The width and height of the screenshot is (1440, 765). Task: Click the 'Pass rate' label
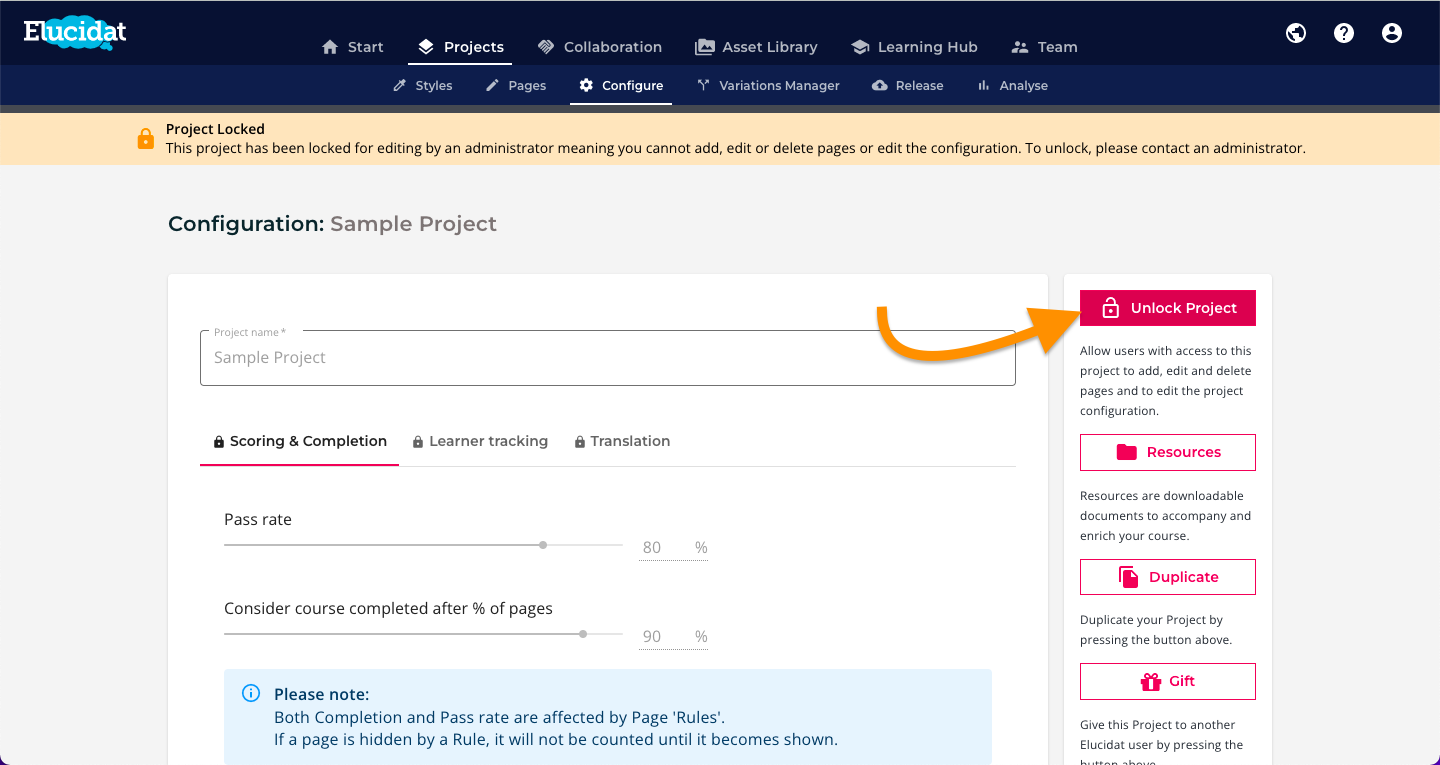point(258,520)
